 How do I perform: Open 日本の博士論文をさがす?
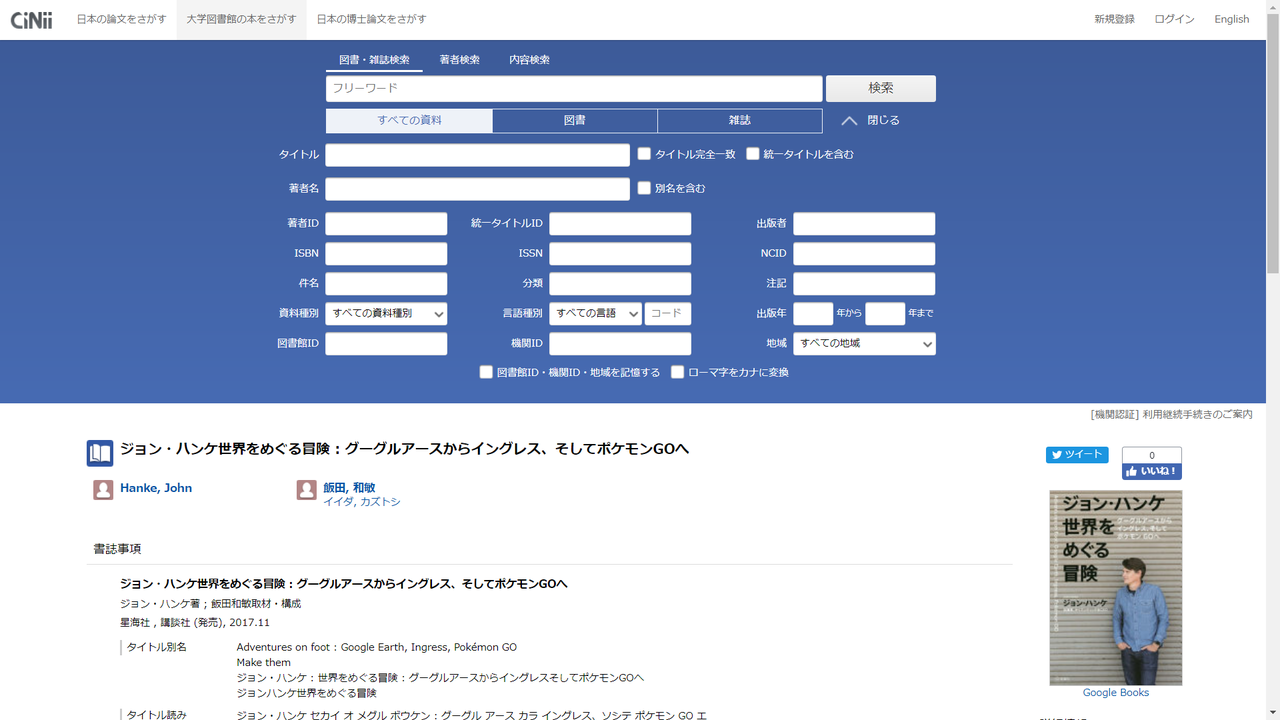[372, 19]
